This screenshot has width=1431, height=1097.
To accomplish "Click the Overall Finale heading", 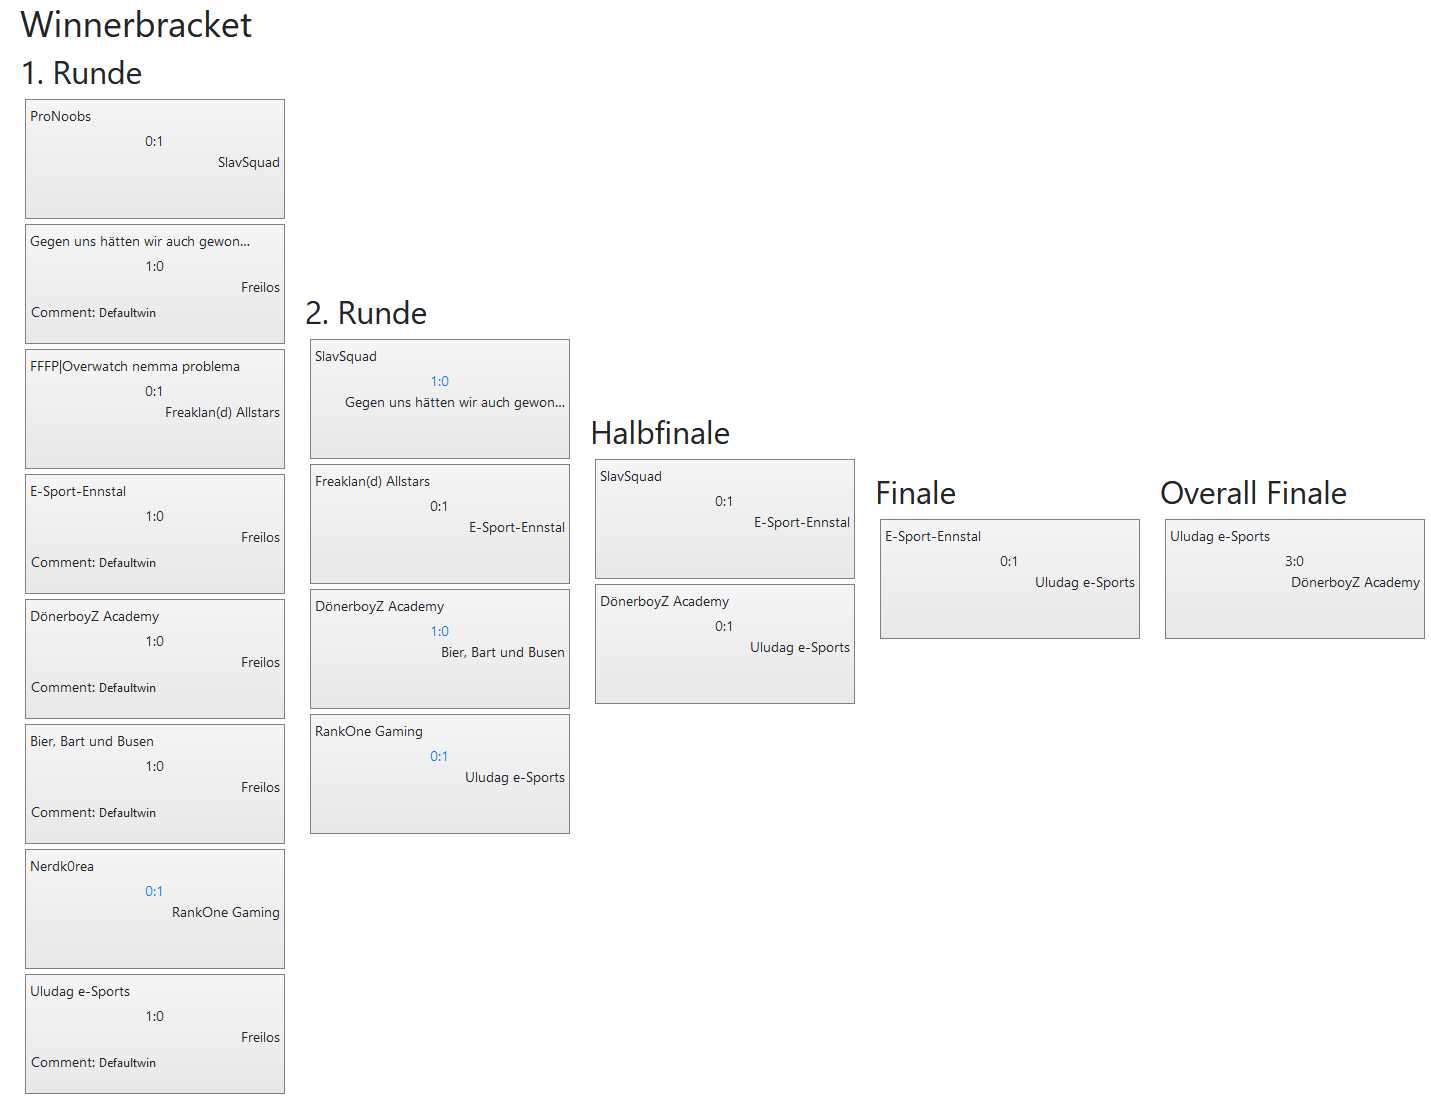I will click(x=1253, y=493).
